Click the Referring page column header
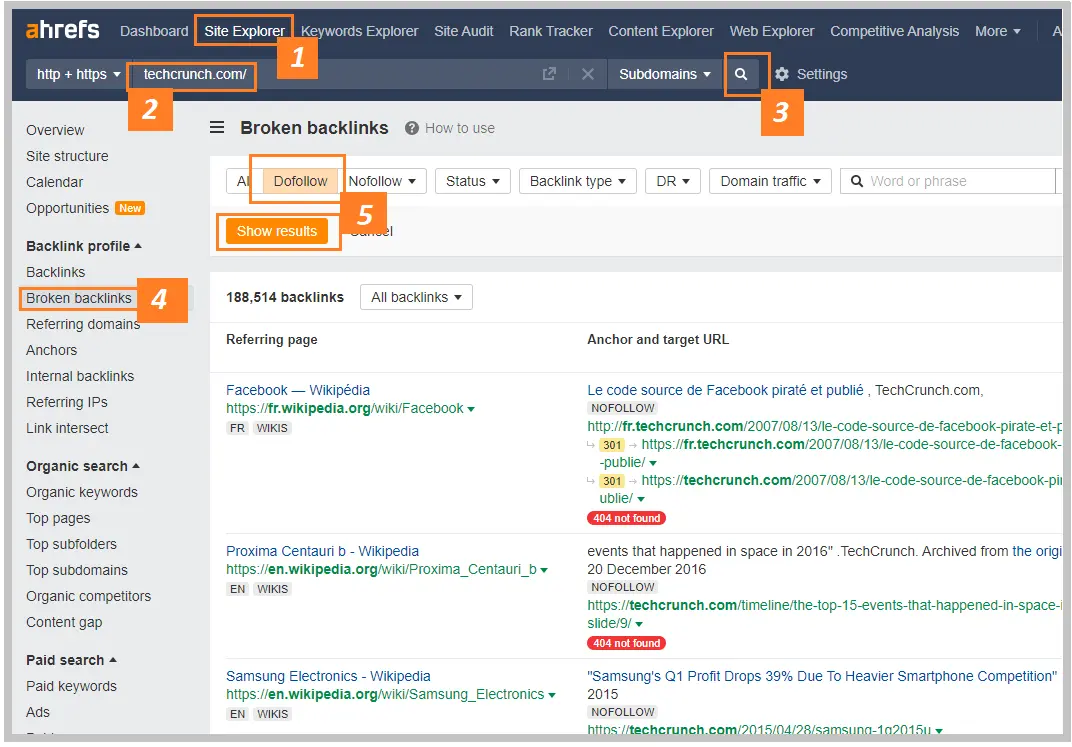1072x747 pixels. (x=271, y=340)
